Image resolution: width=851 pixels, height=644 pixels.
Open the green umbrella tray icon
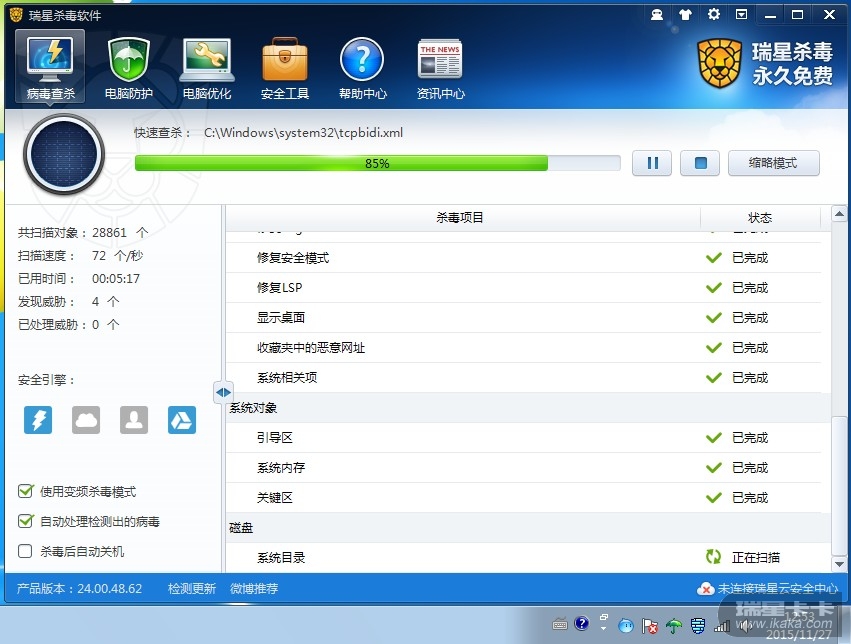tap(674, 626)
